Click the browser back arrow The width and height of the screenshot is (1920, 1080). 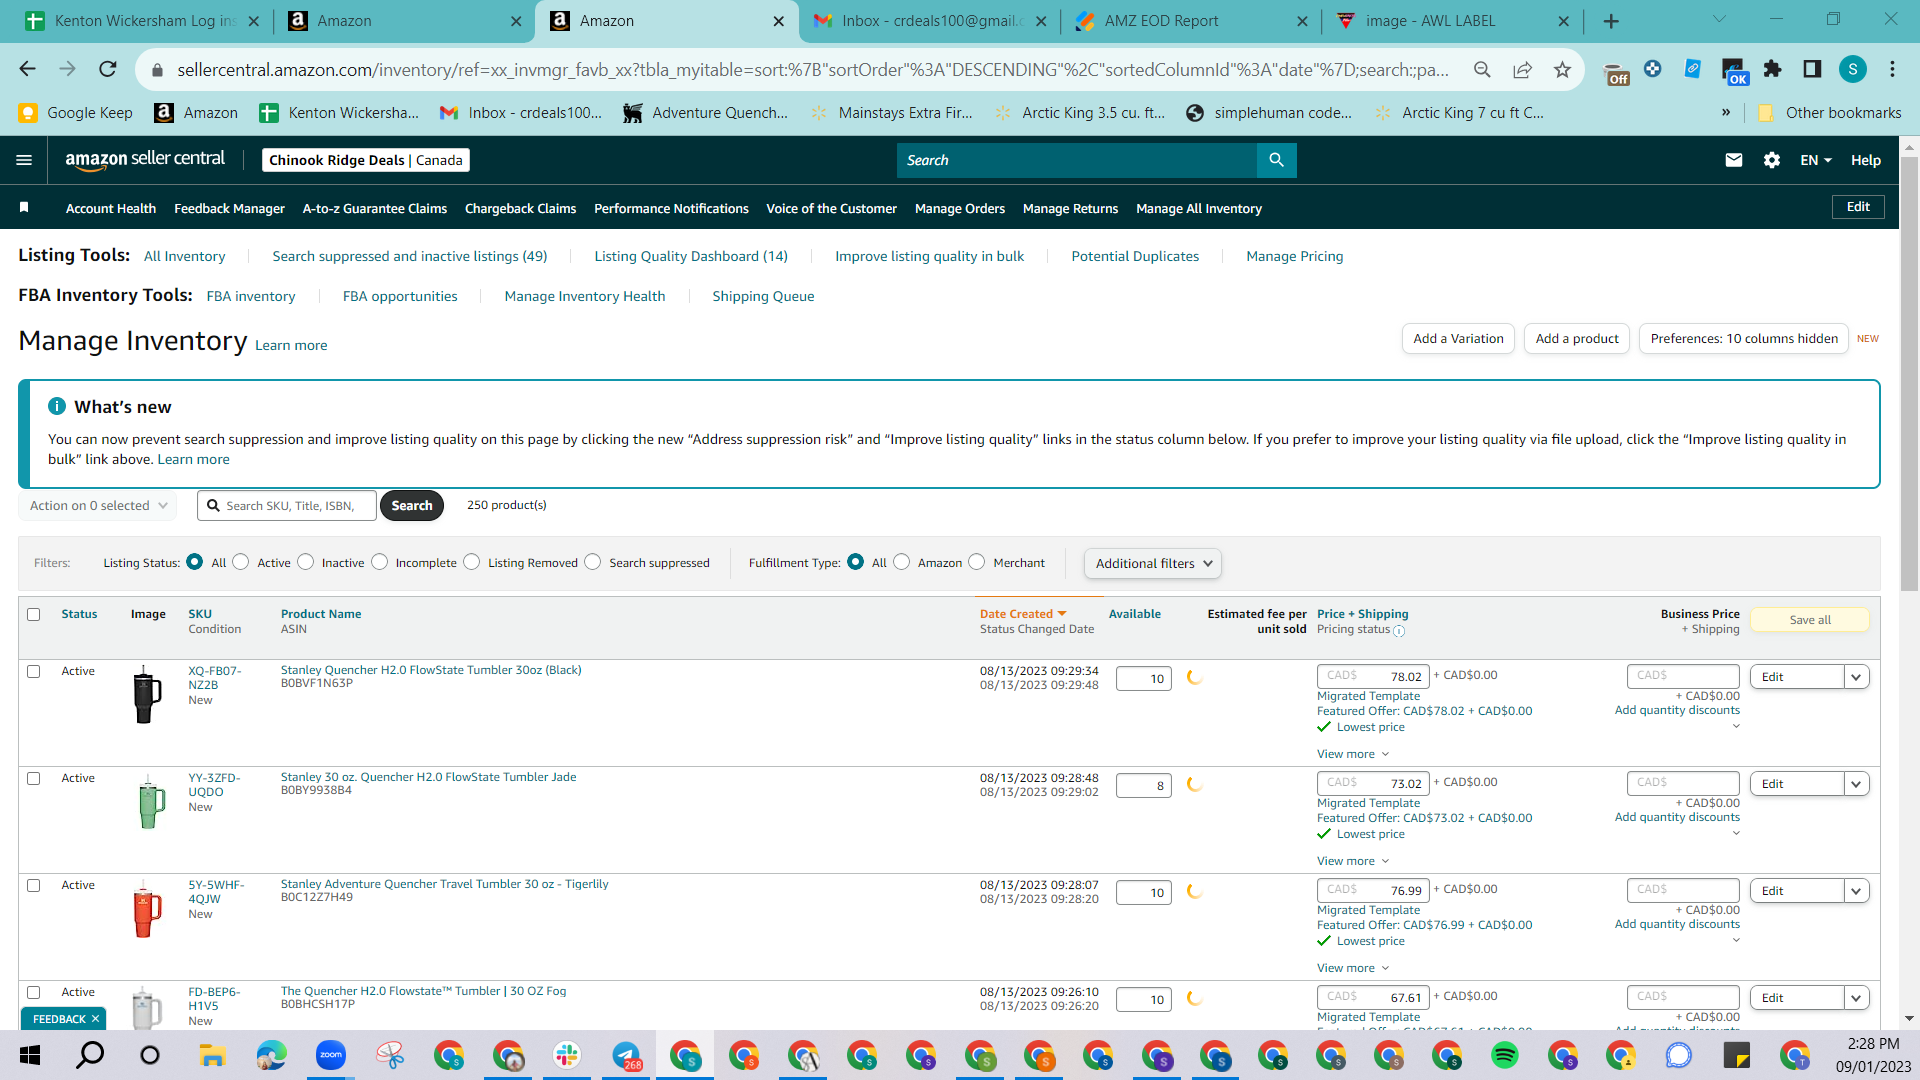point(27,69)
